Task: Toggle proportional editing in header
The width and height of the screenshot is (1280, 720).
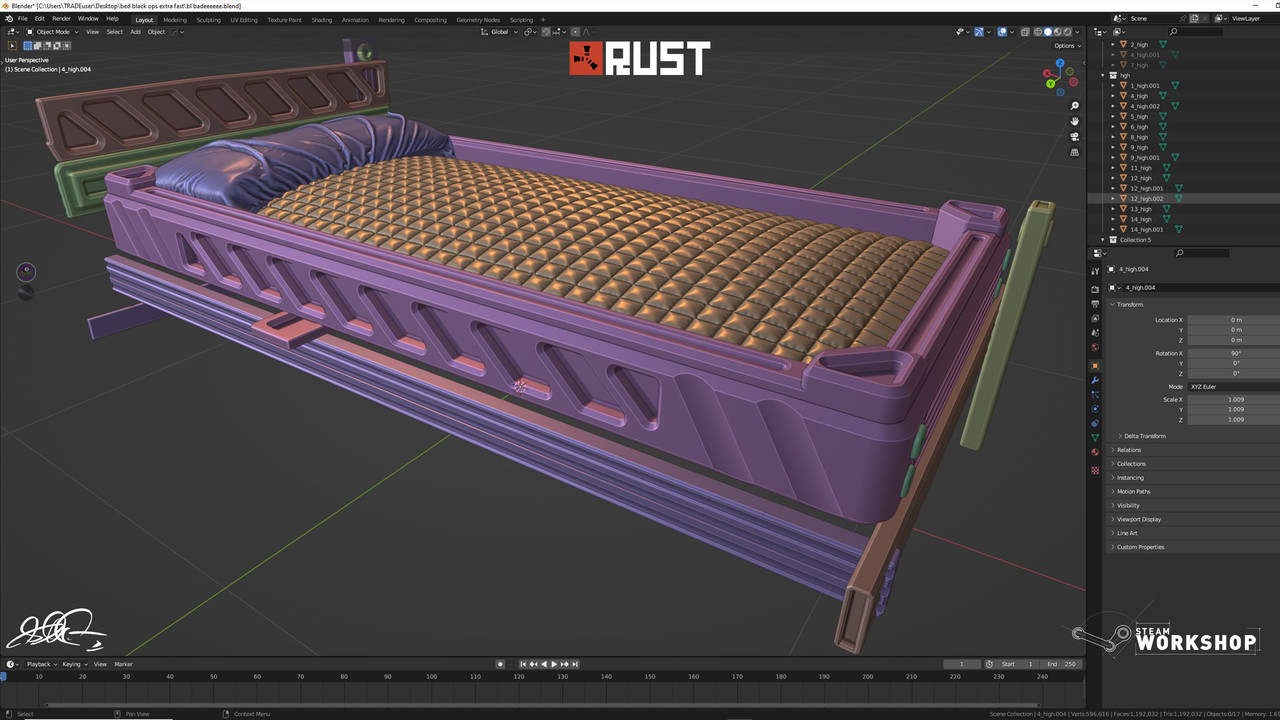Action: click(x=574, y=32)
